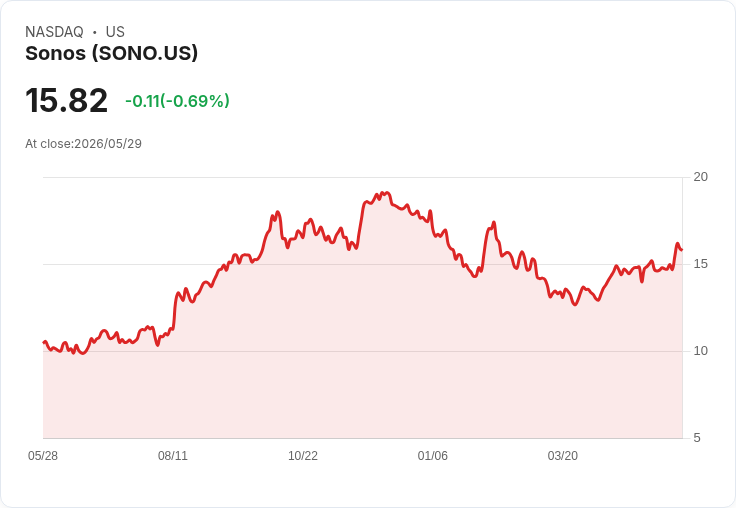Click the 10/22 date axis label
Image resolution: width=736 pixels, height=508 pixels.
(x=303, y=456)
